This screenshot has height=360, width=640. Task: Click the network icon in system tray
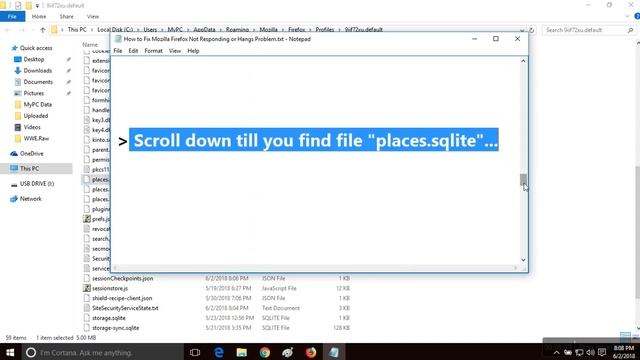pos(579,352)
